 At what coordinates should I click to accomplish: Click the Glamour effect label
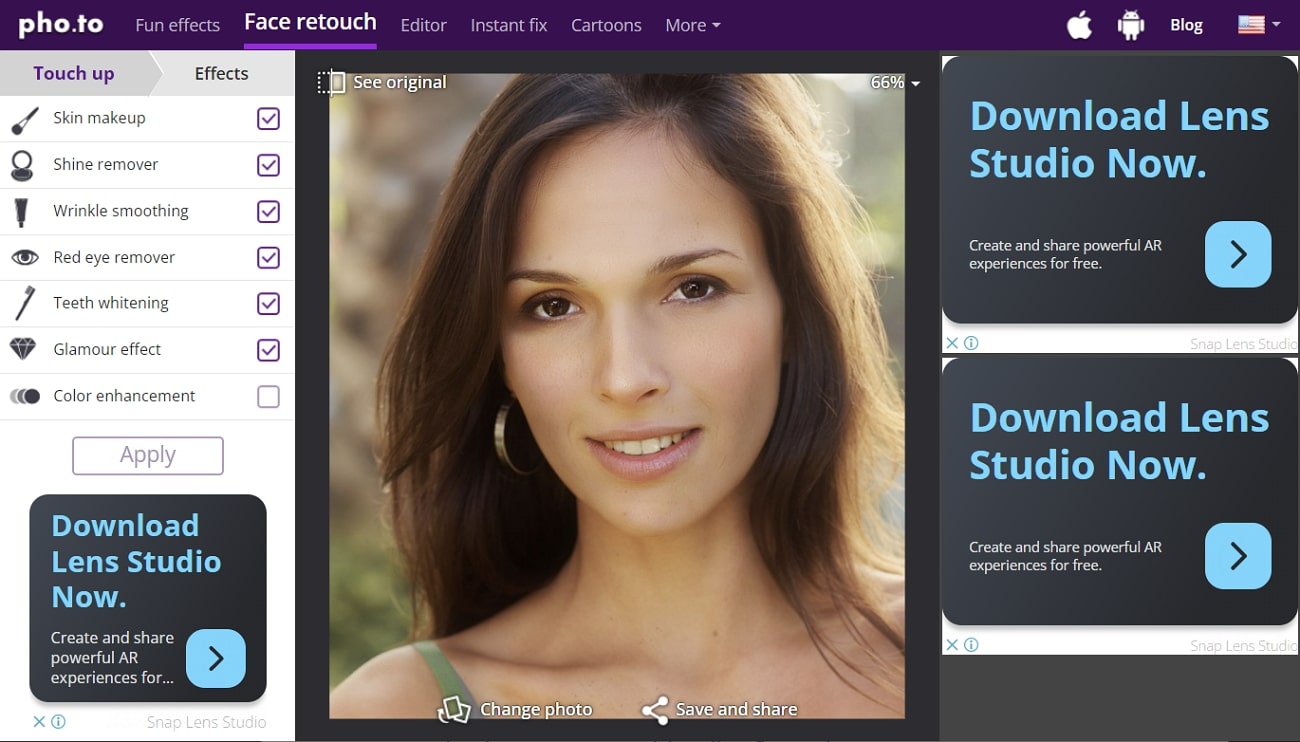click(107, 349)
